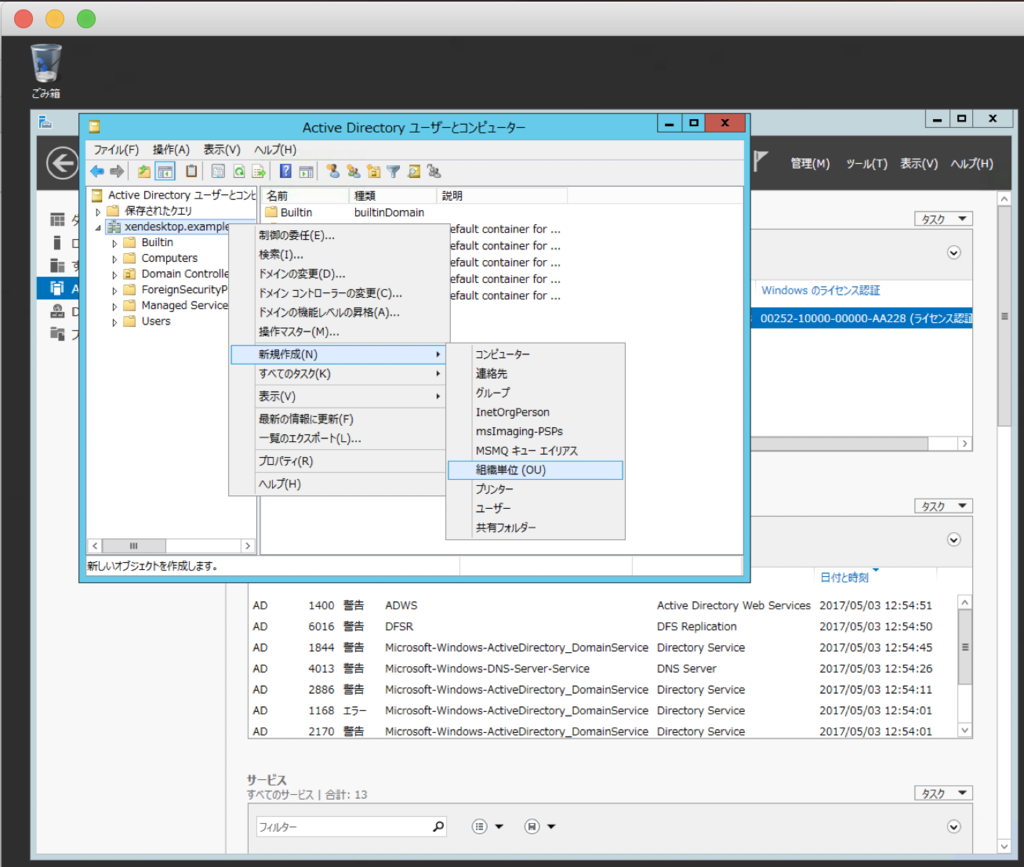Select the Dashboard icon in Server Manager sidebar

click(57, 219)
